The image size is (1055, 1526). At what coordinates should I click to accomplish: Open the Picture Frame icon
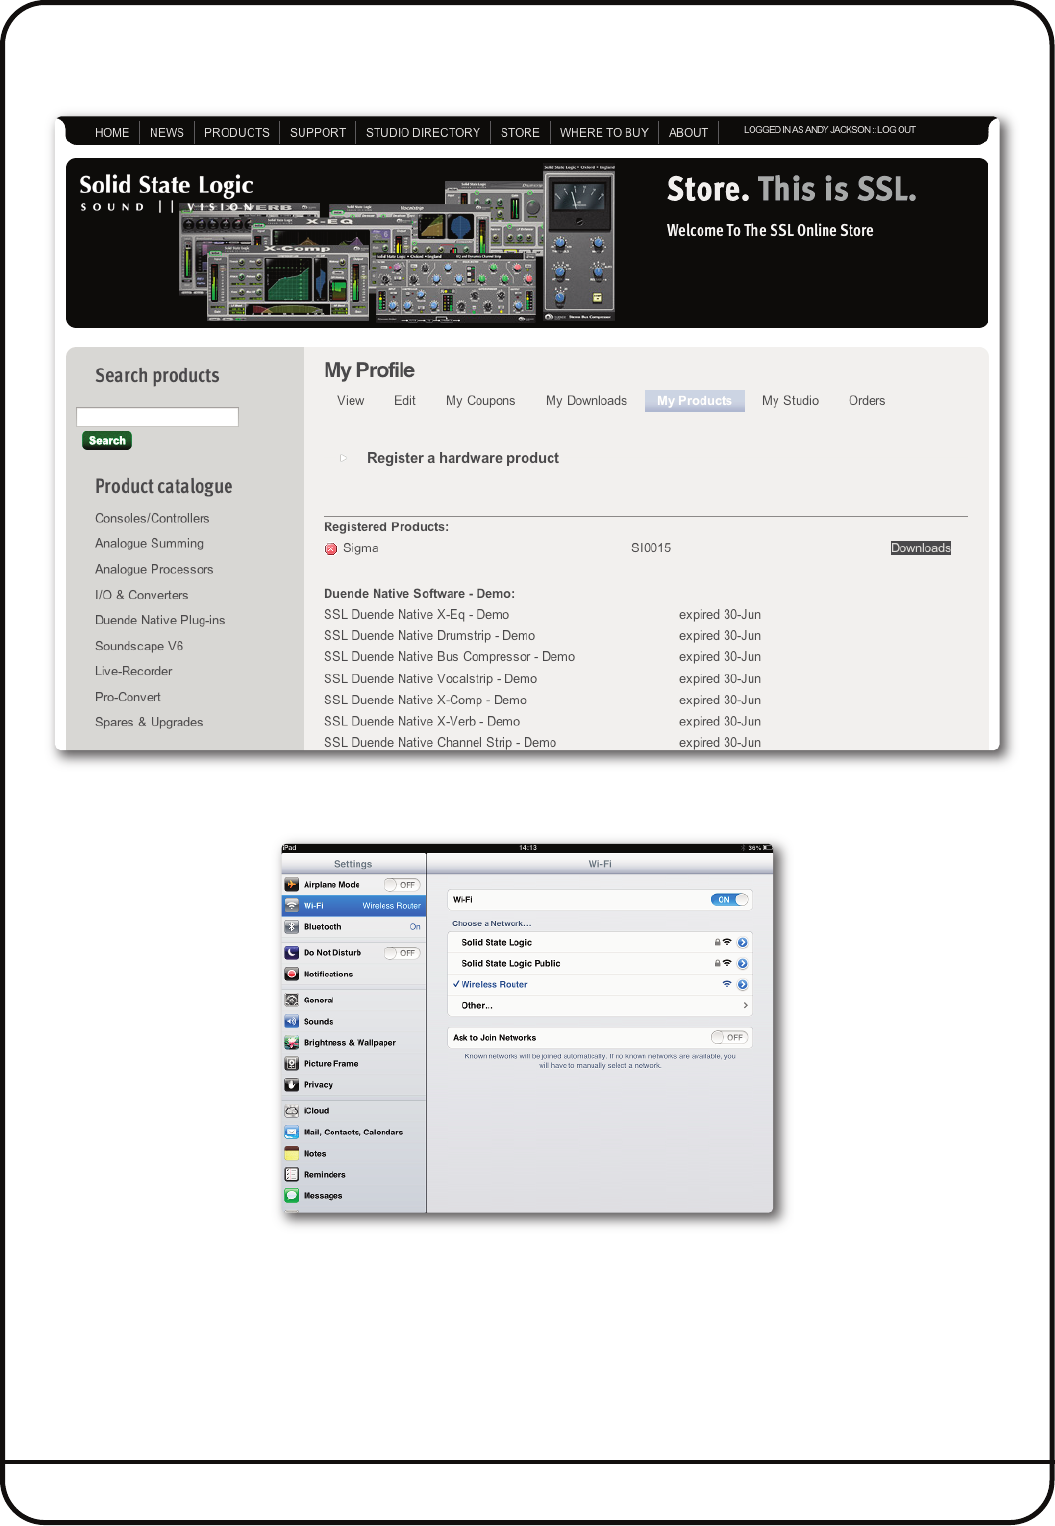tap(292, 1064)
